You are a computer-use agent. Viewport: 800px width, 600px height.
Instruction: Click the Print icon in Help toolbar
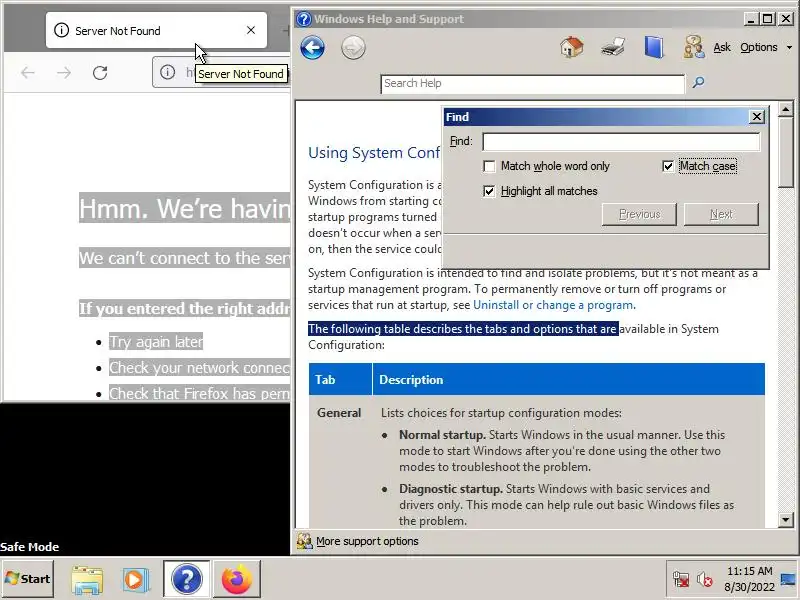tap(613, 47)
